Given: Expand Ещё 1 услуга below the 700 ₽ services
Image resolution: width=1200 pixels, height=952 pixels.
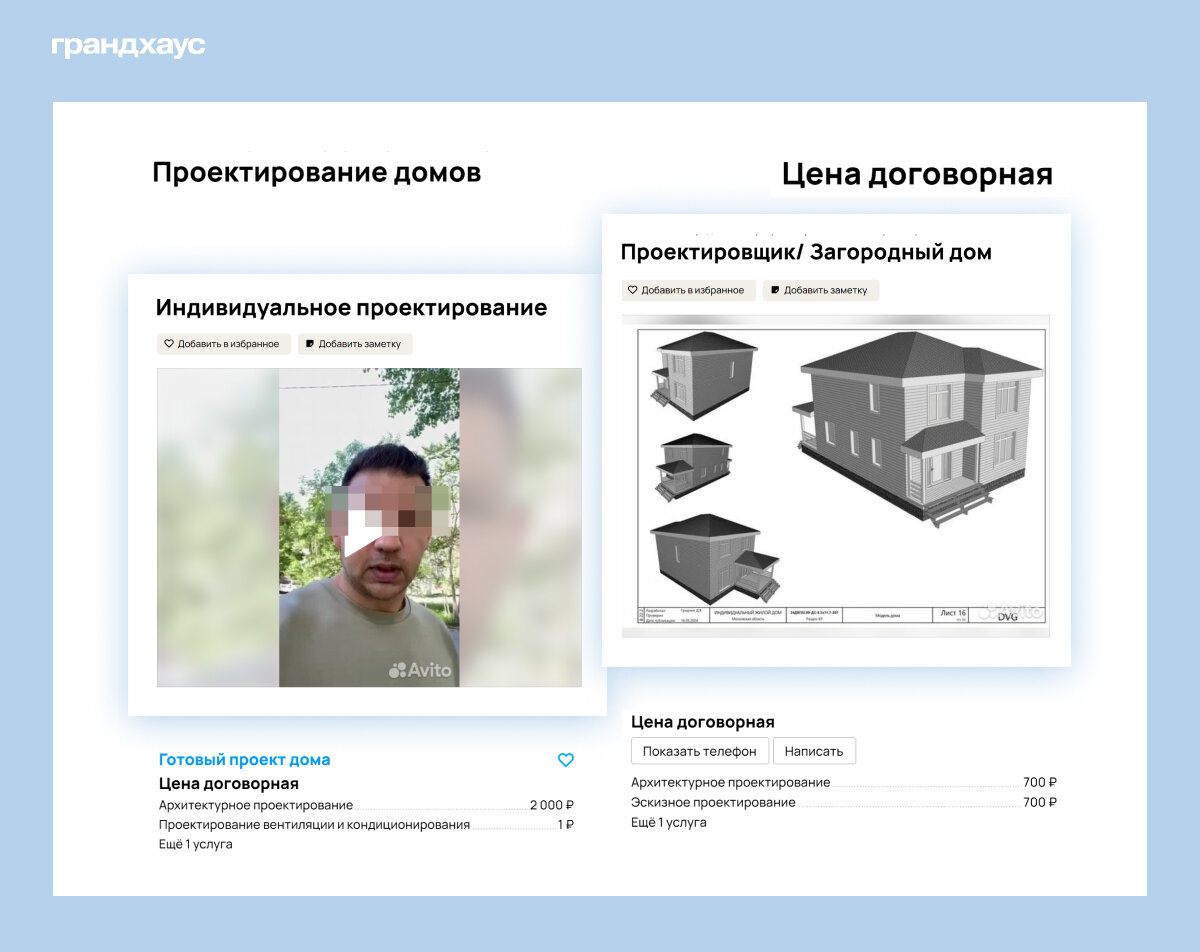Looking at the screenshot, I should [x=668, y=822].
